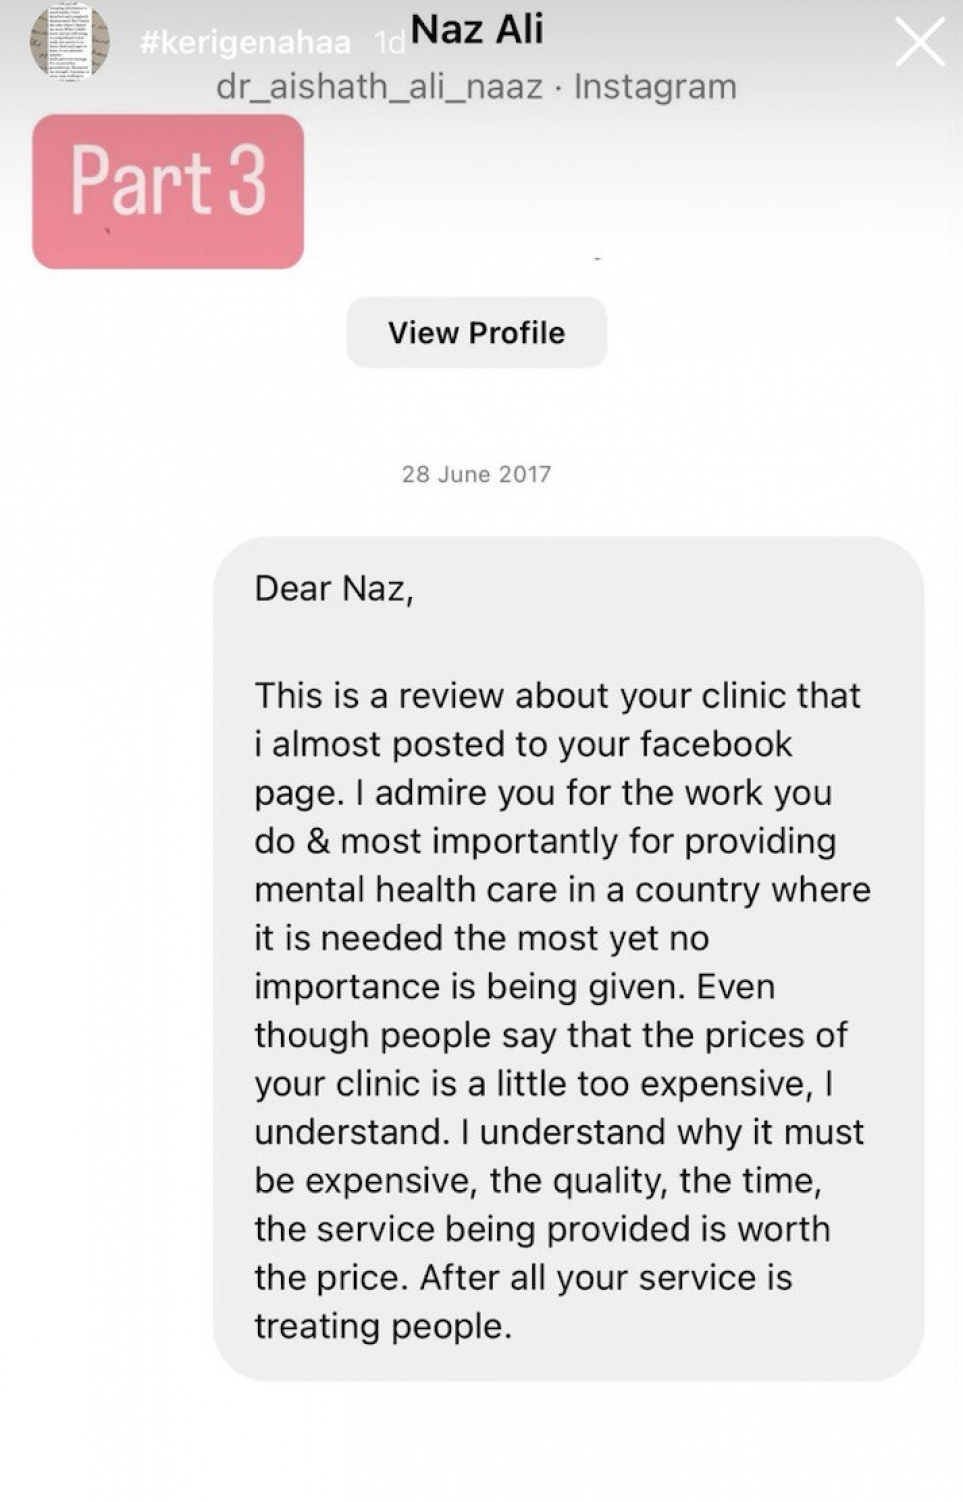
Task: Click the 28 June 2017 date
Action: pos(476,474)
